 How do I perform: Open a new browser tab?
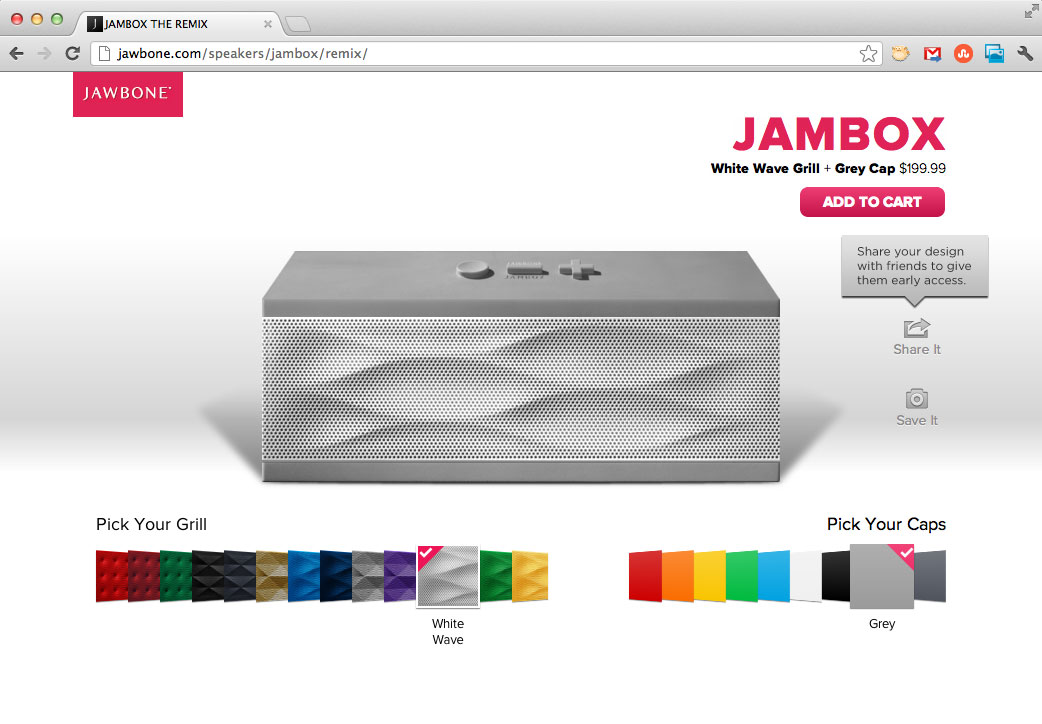point(298,25)
